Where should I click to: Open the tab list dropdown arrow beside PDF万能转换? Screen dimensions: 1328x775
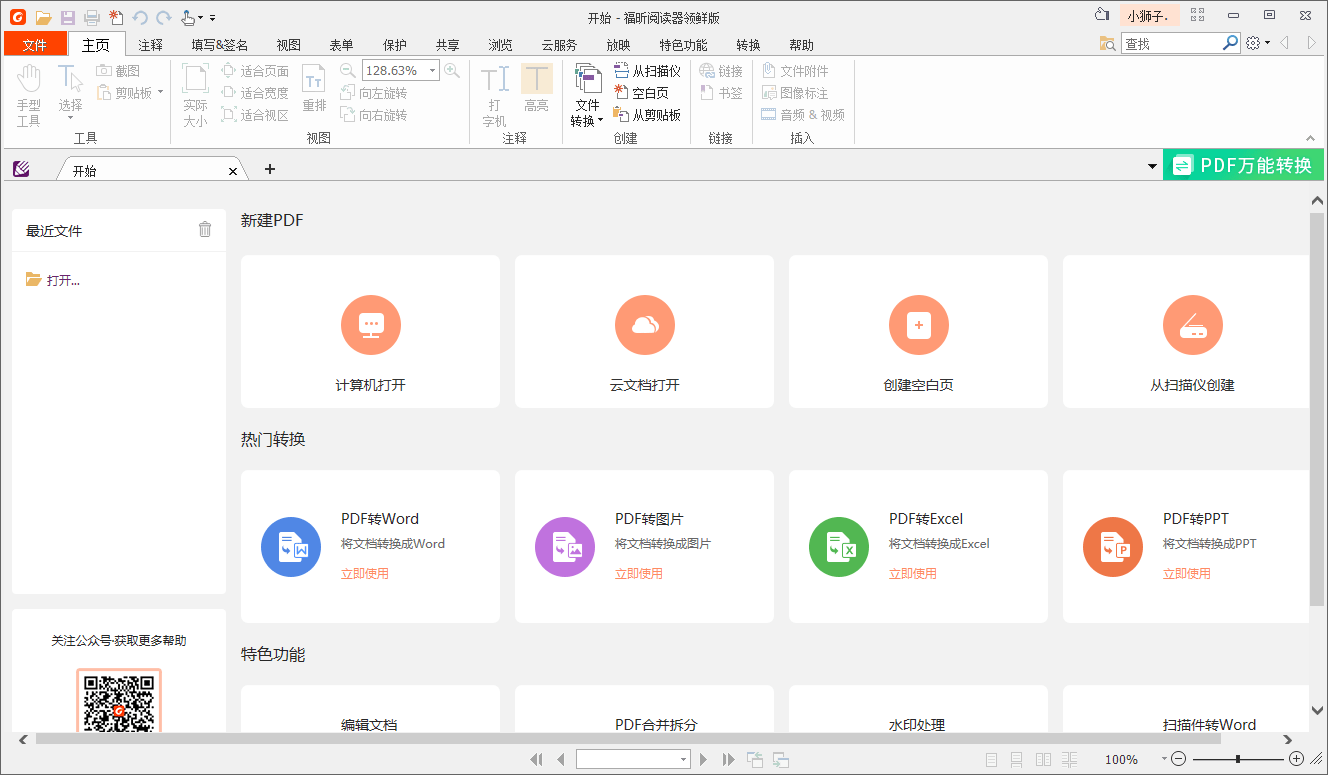[1152, 166]
